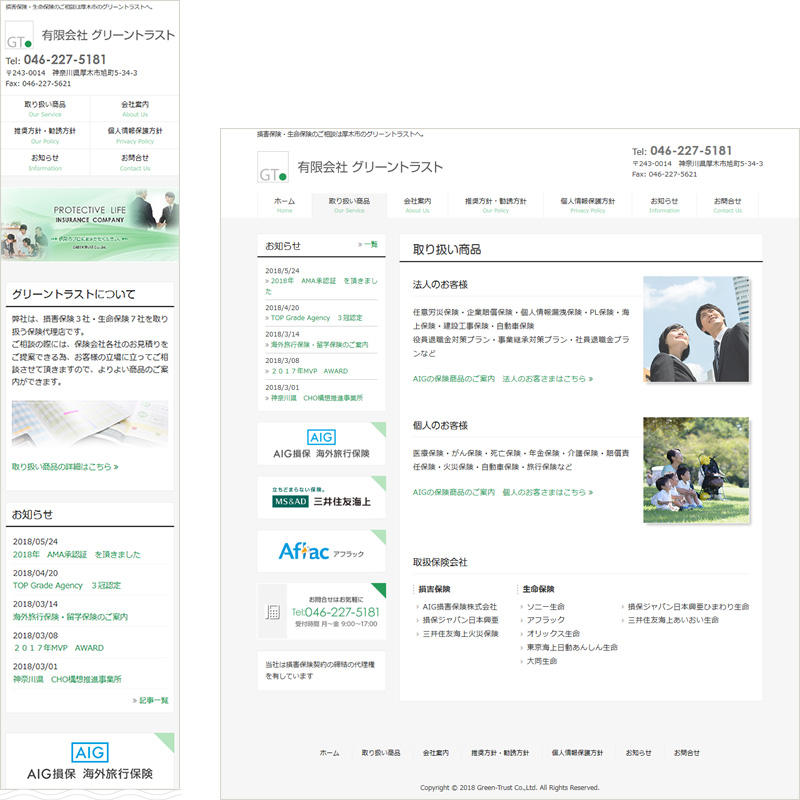The image size is (800, 800).
Task: Click 個人情報保護方針 in footer navigation
Action: (577, 753)
